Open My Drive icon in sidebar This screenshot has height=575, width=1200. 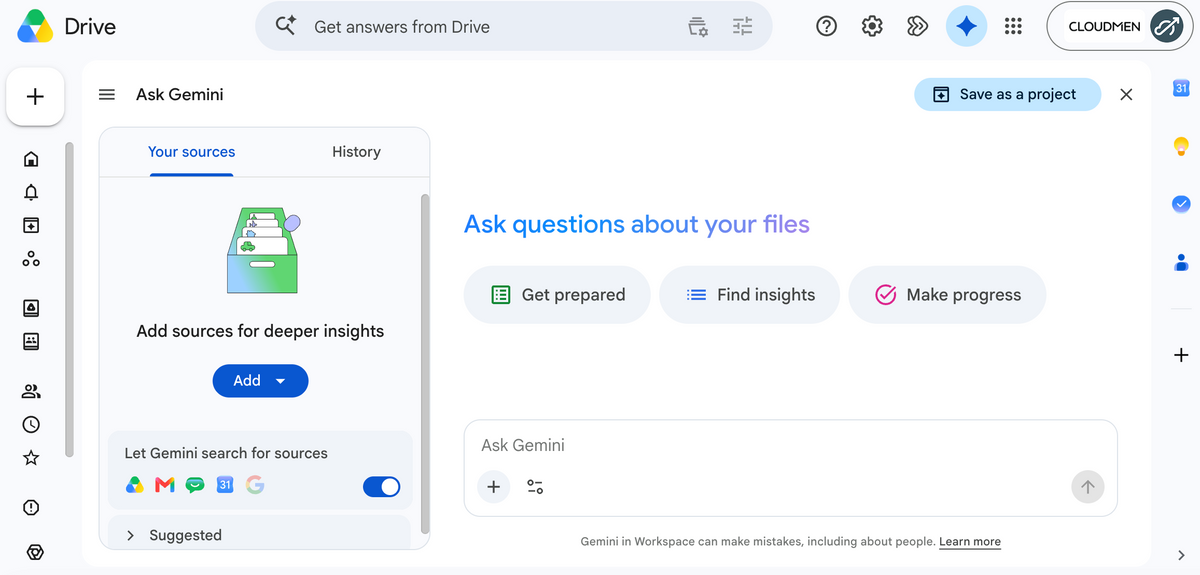(31, 308)
